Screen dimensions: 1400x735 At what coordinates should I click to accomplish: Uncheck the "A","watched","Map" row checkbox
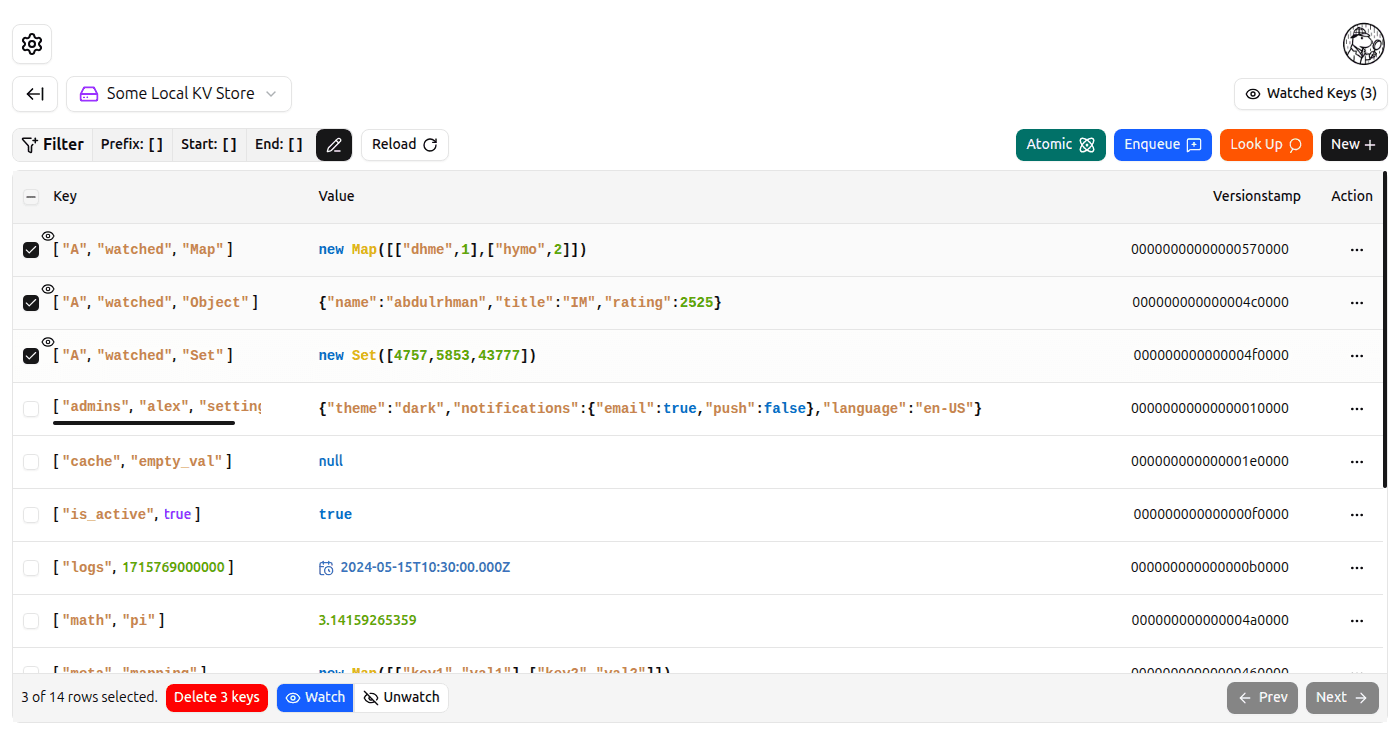click(x=31, y=250)
